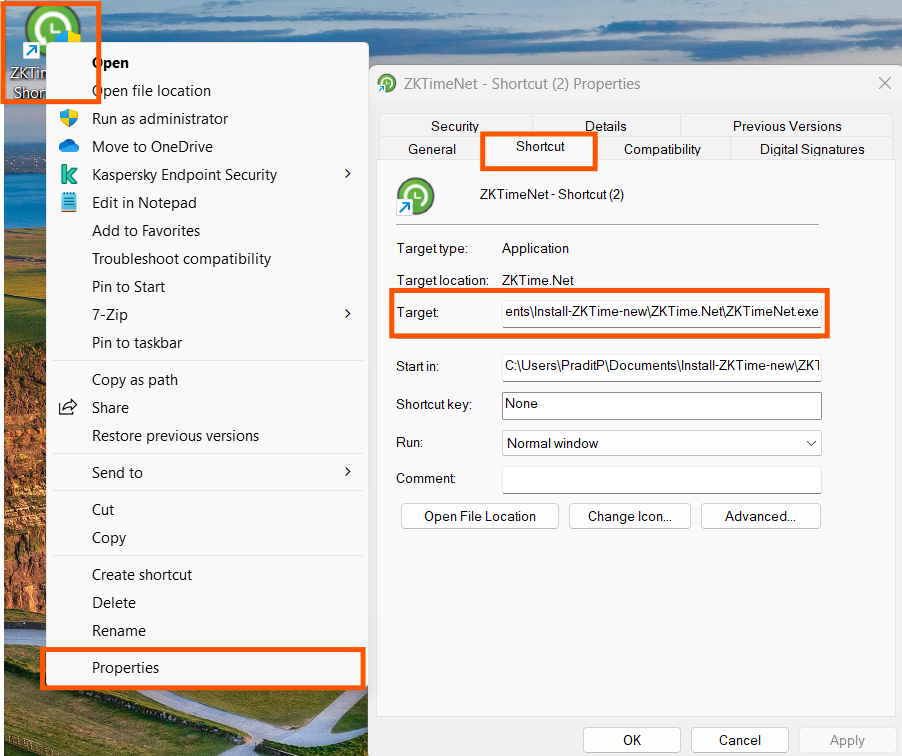The height and width of the screenshot is (756, 902).
Task: Choose Share in the context menu
Action: [x=207, y=407]
